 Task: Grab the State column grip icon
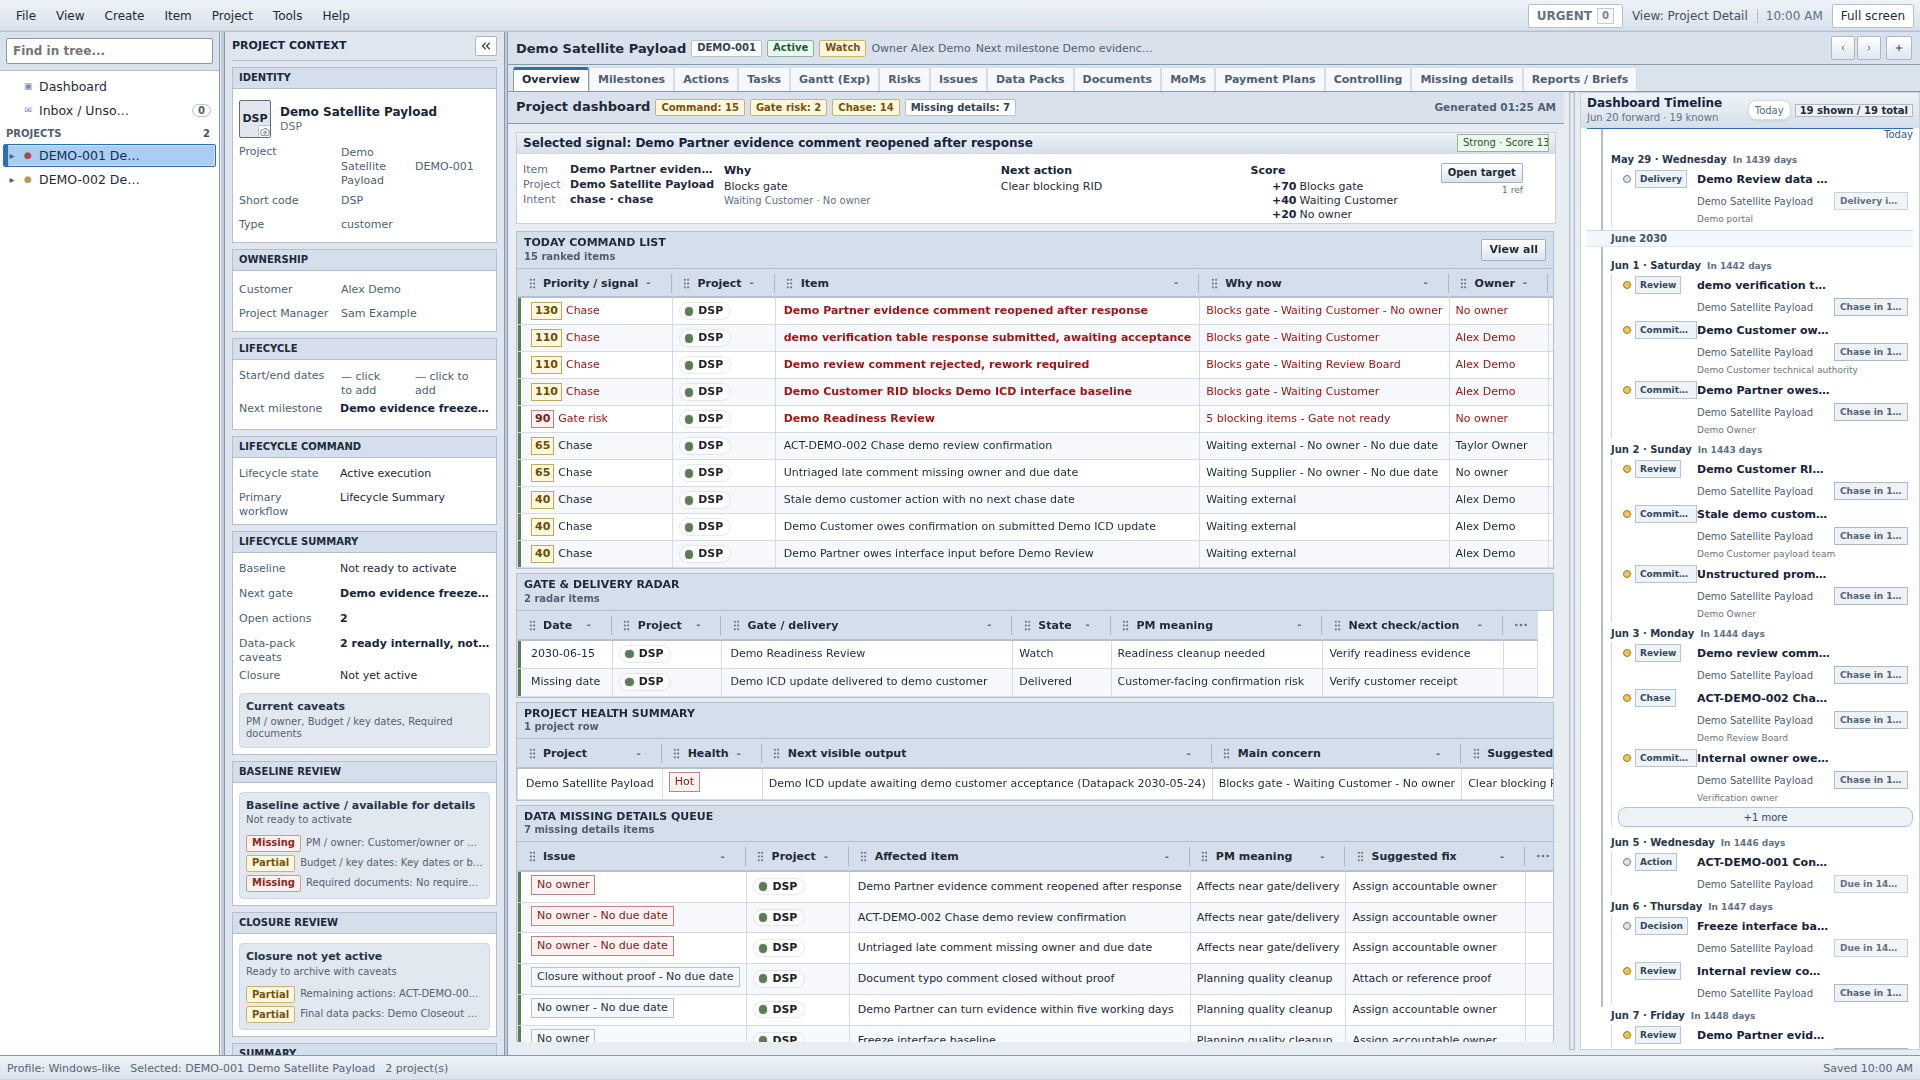1027,626
